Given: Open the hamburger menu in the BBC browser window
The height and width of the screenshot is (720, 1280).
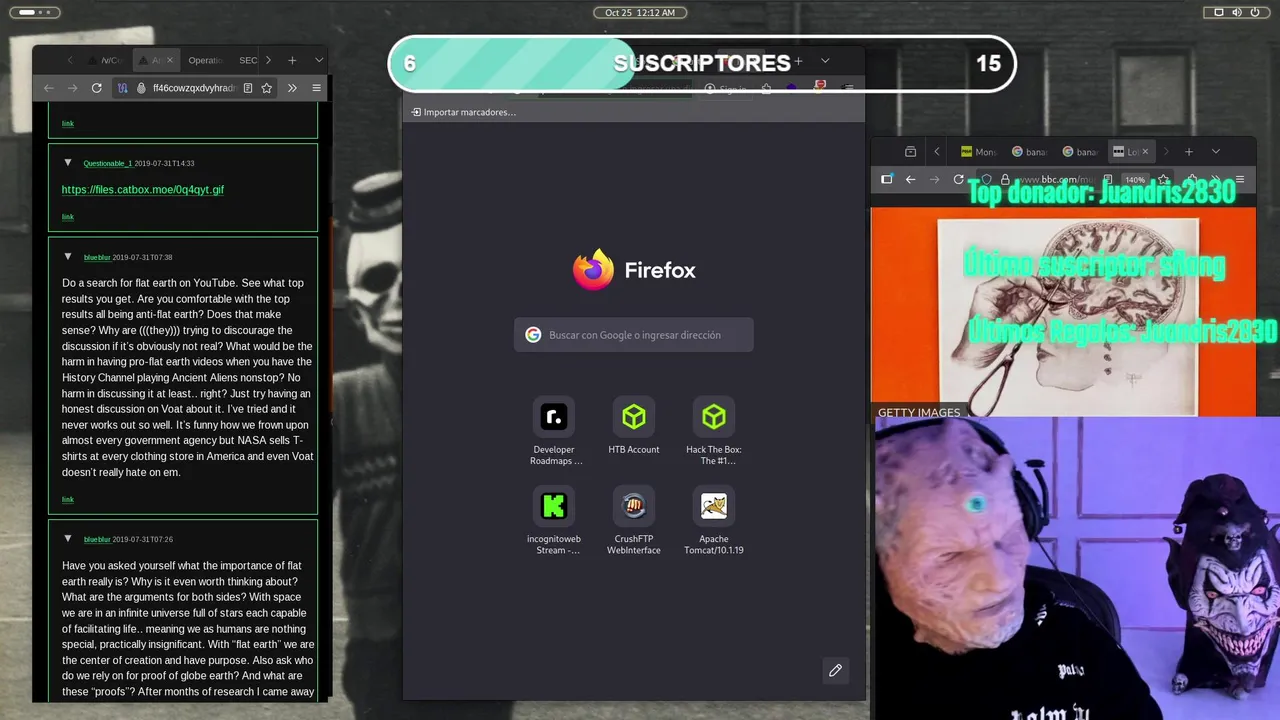Looking at the screenshot, I should click(1240, 180).
